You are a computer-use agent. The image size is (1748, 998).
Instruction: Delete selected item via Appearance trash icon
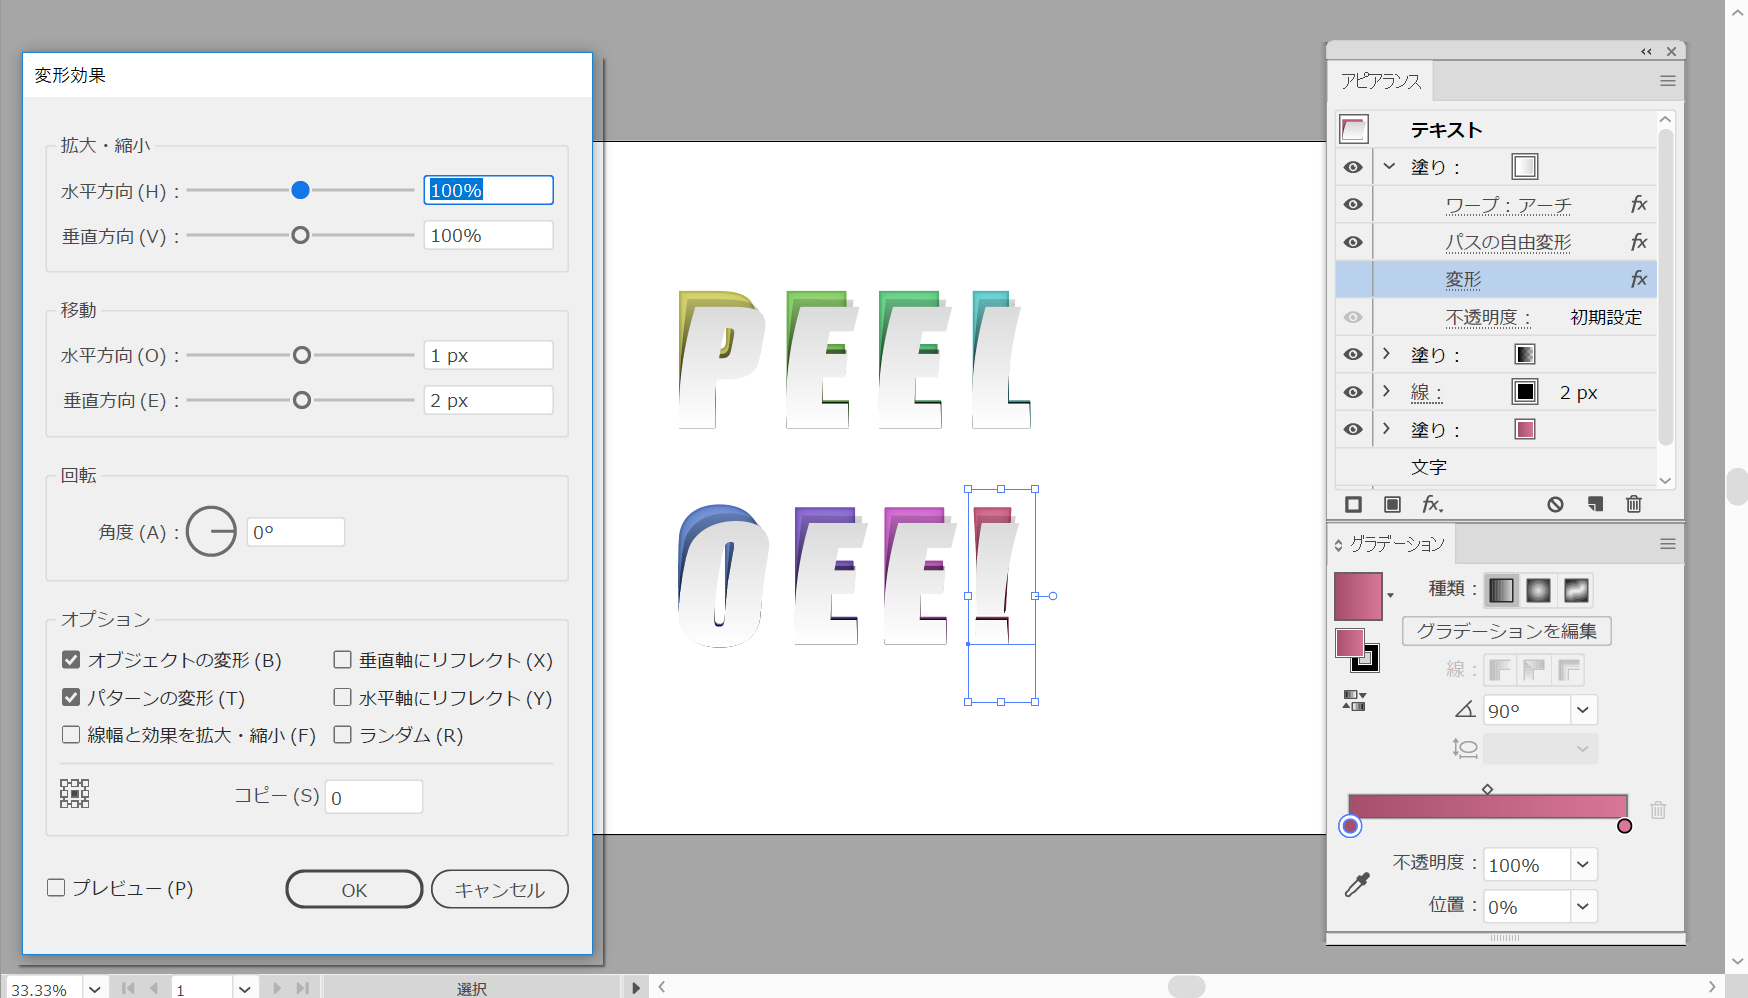tap(1633, 504)
